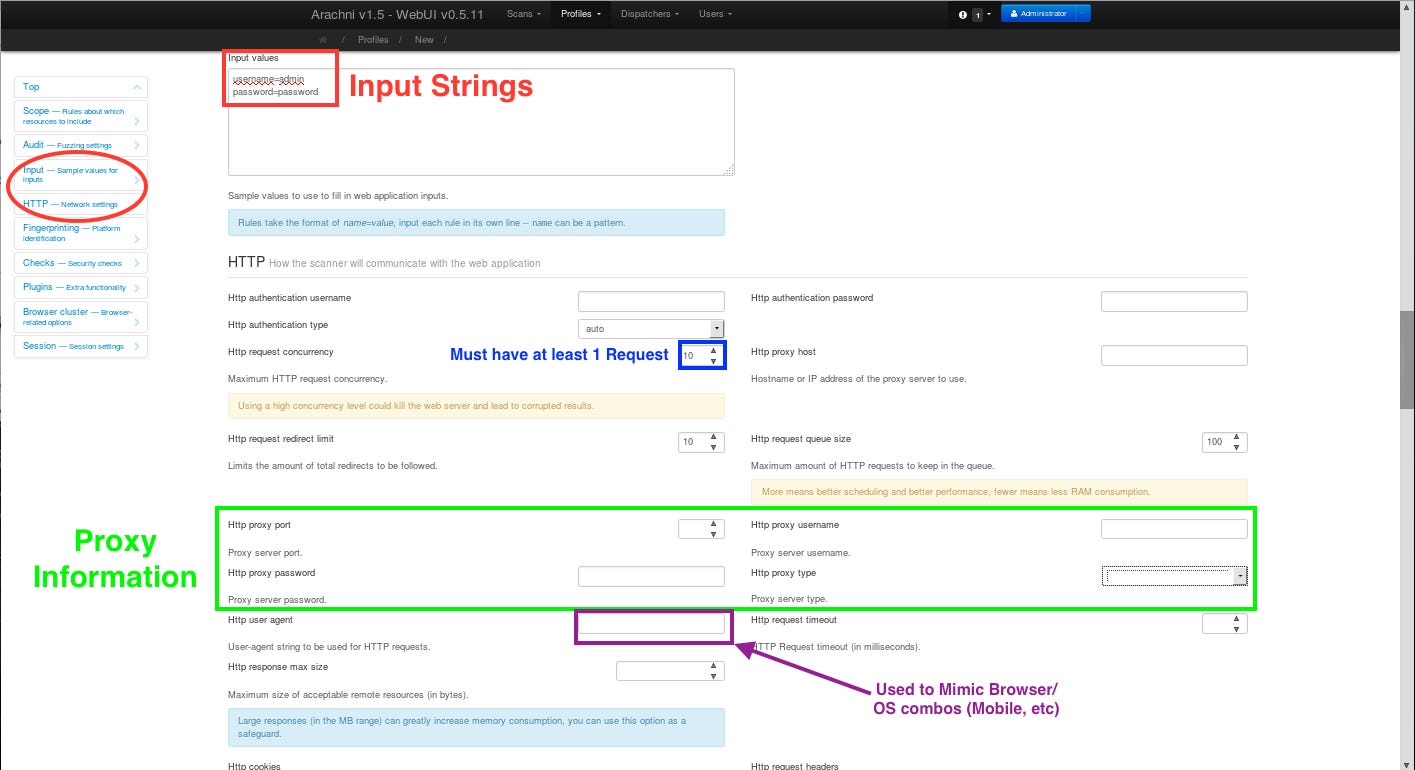Click the large responses info notice
Viewport: 1415px width, 770px height.
click(x=476, y=727)
